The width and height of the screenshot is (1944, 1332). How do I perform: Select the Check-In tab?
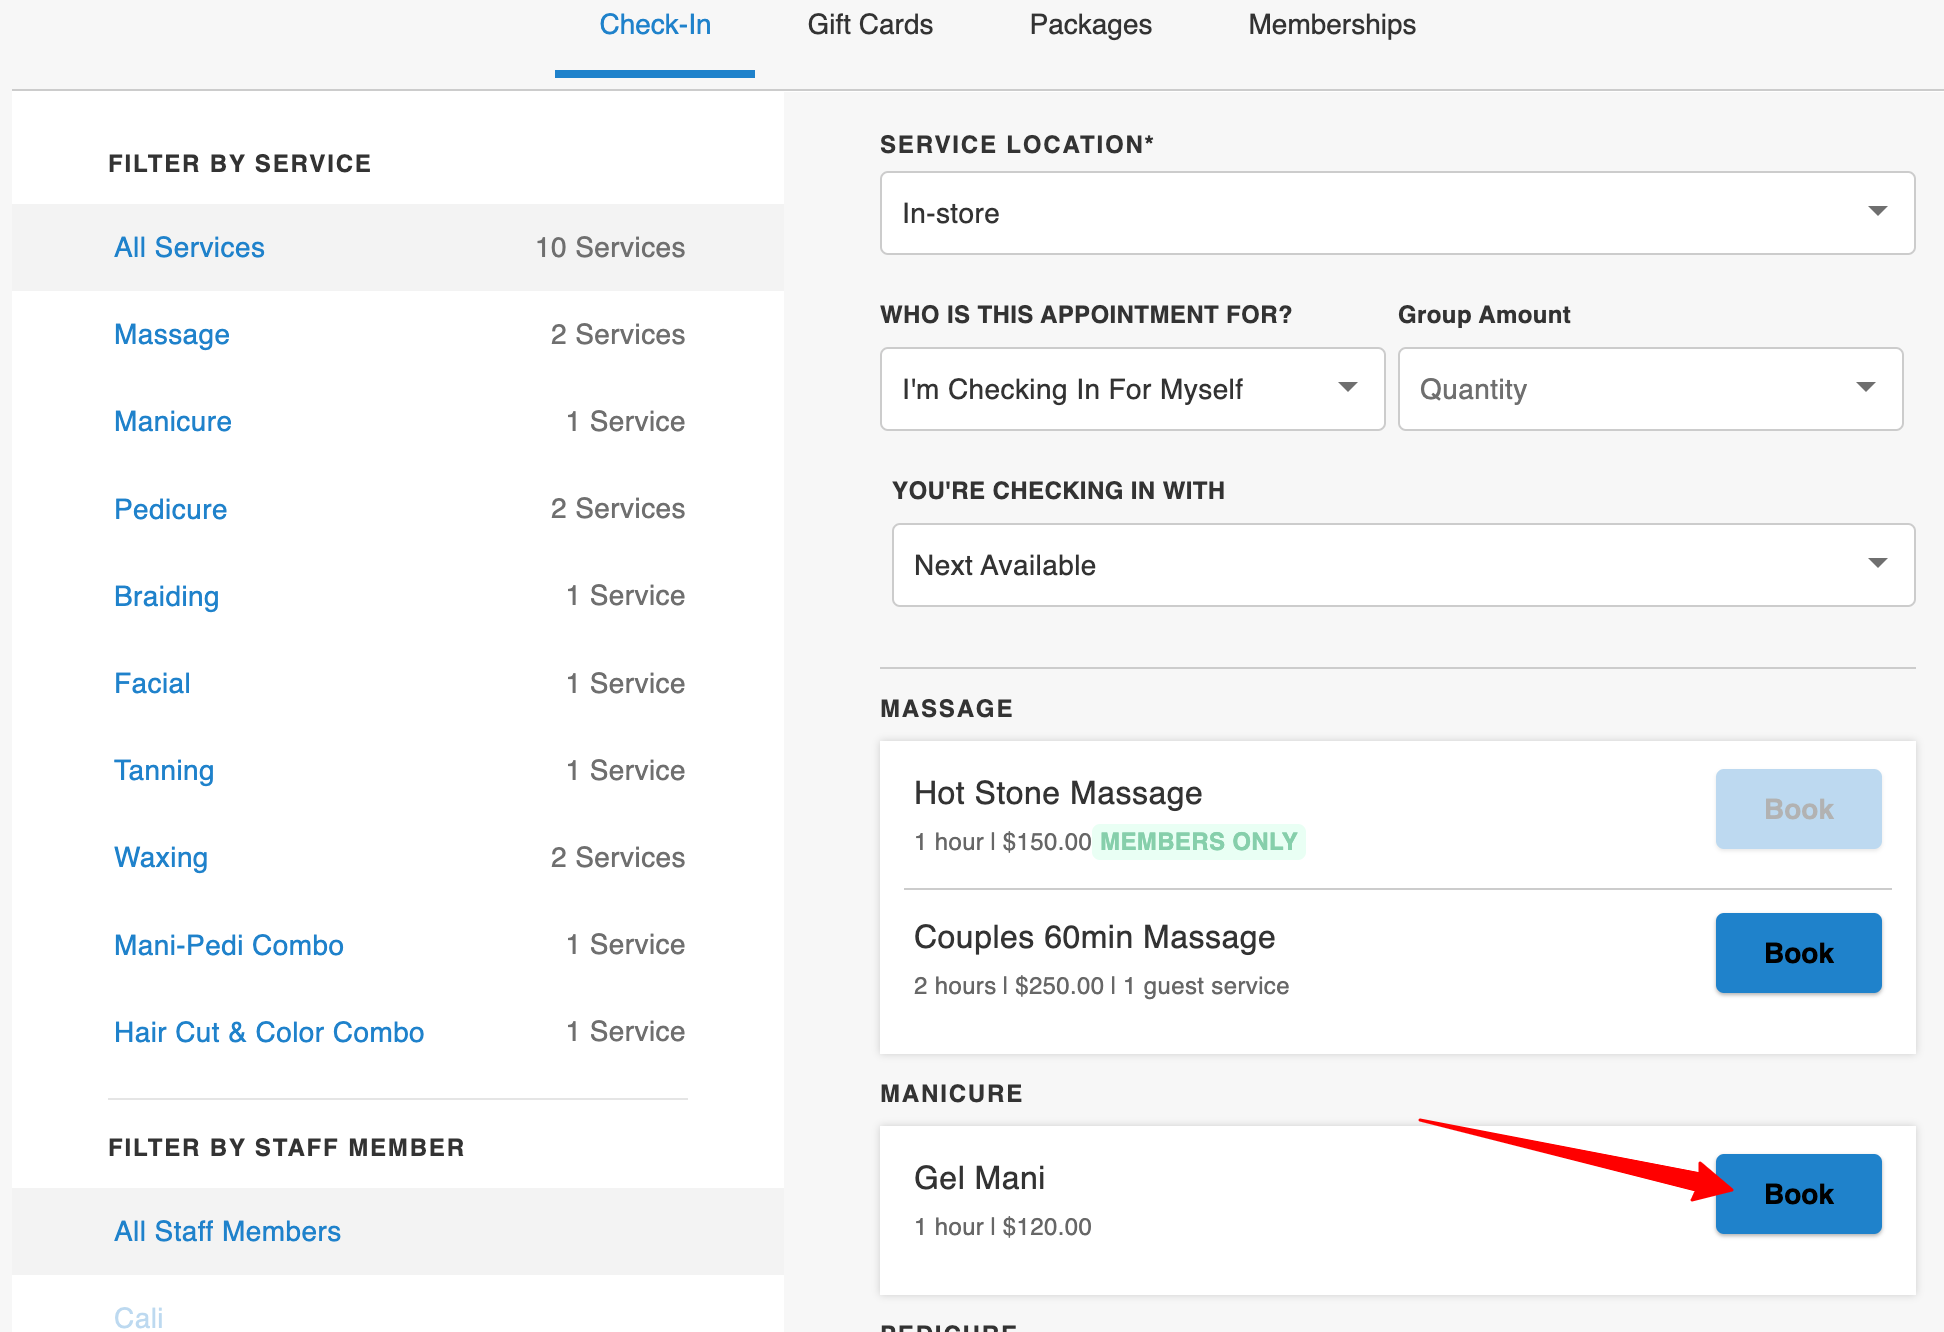pyautogui.click(x=655, y=25)
